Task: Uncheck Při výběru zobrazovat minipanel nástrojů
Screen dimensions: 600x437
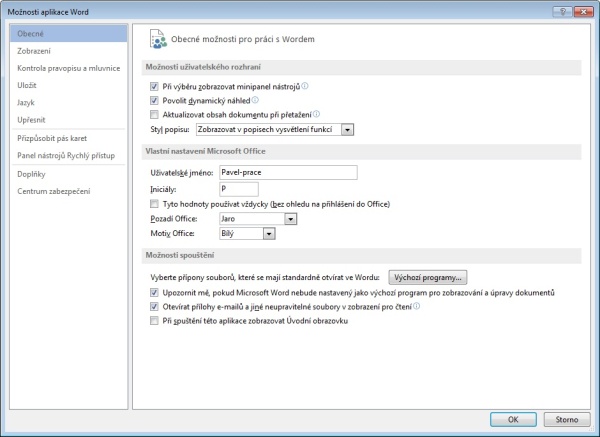Action: coord(154,86)
